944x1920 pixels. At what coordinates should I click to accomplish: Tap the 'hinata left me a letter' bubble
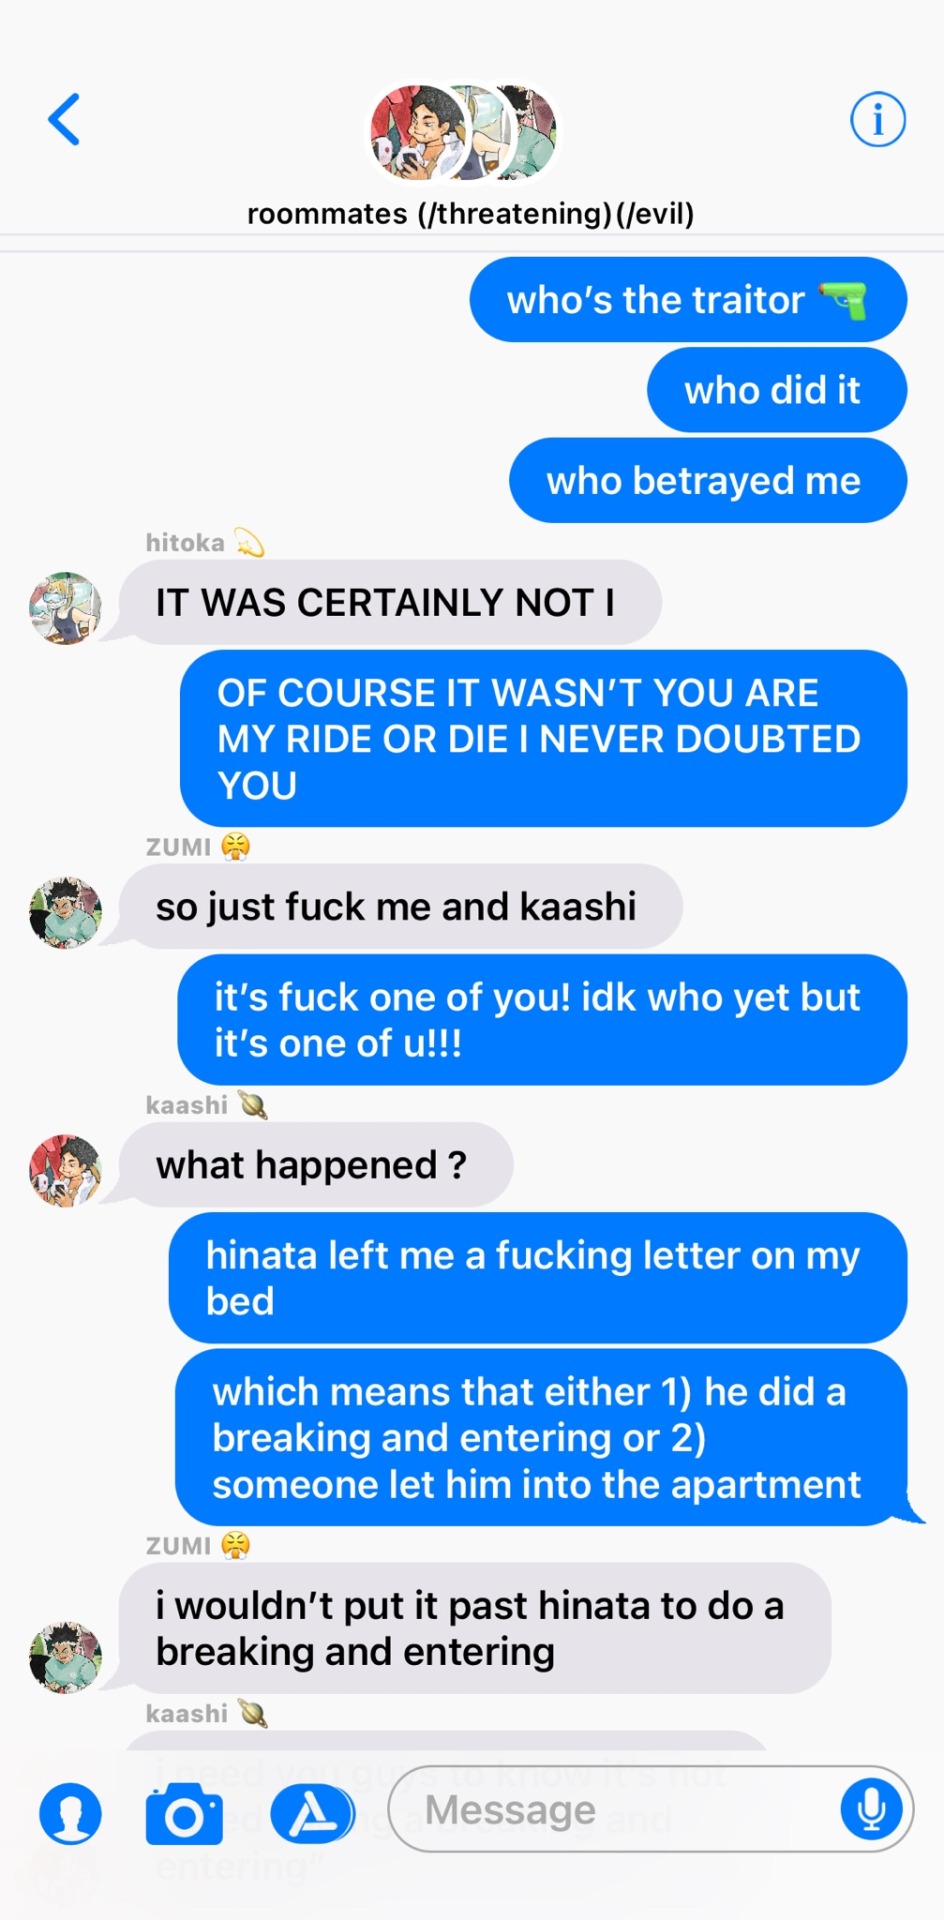tap(538, 1278)
